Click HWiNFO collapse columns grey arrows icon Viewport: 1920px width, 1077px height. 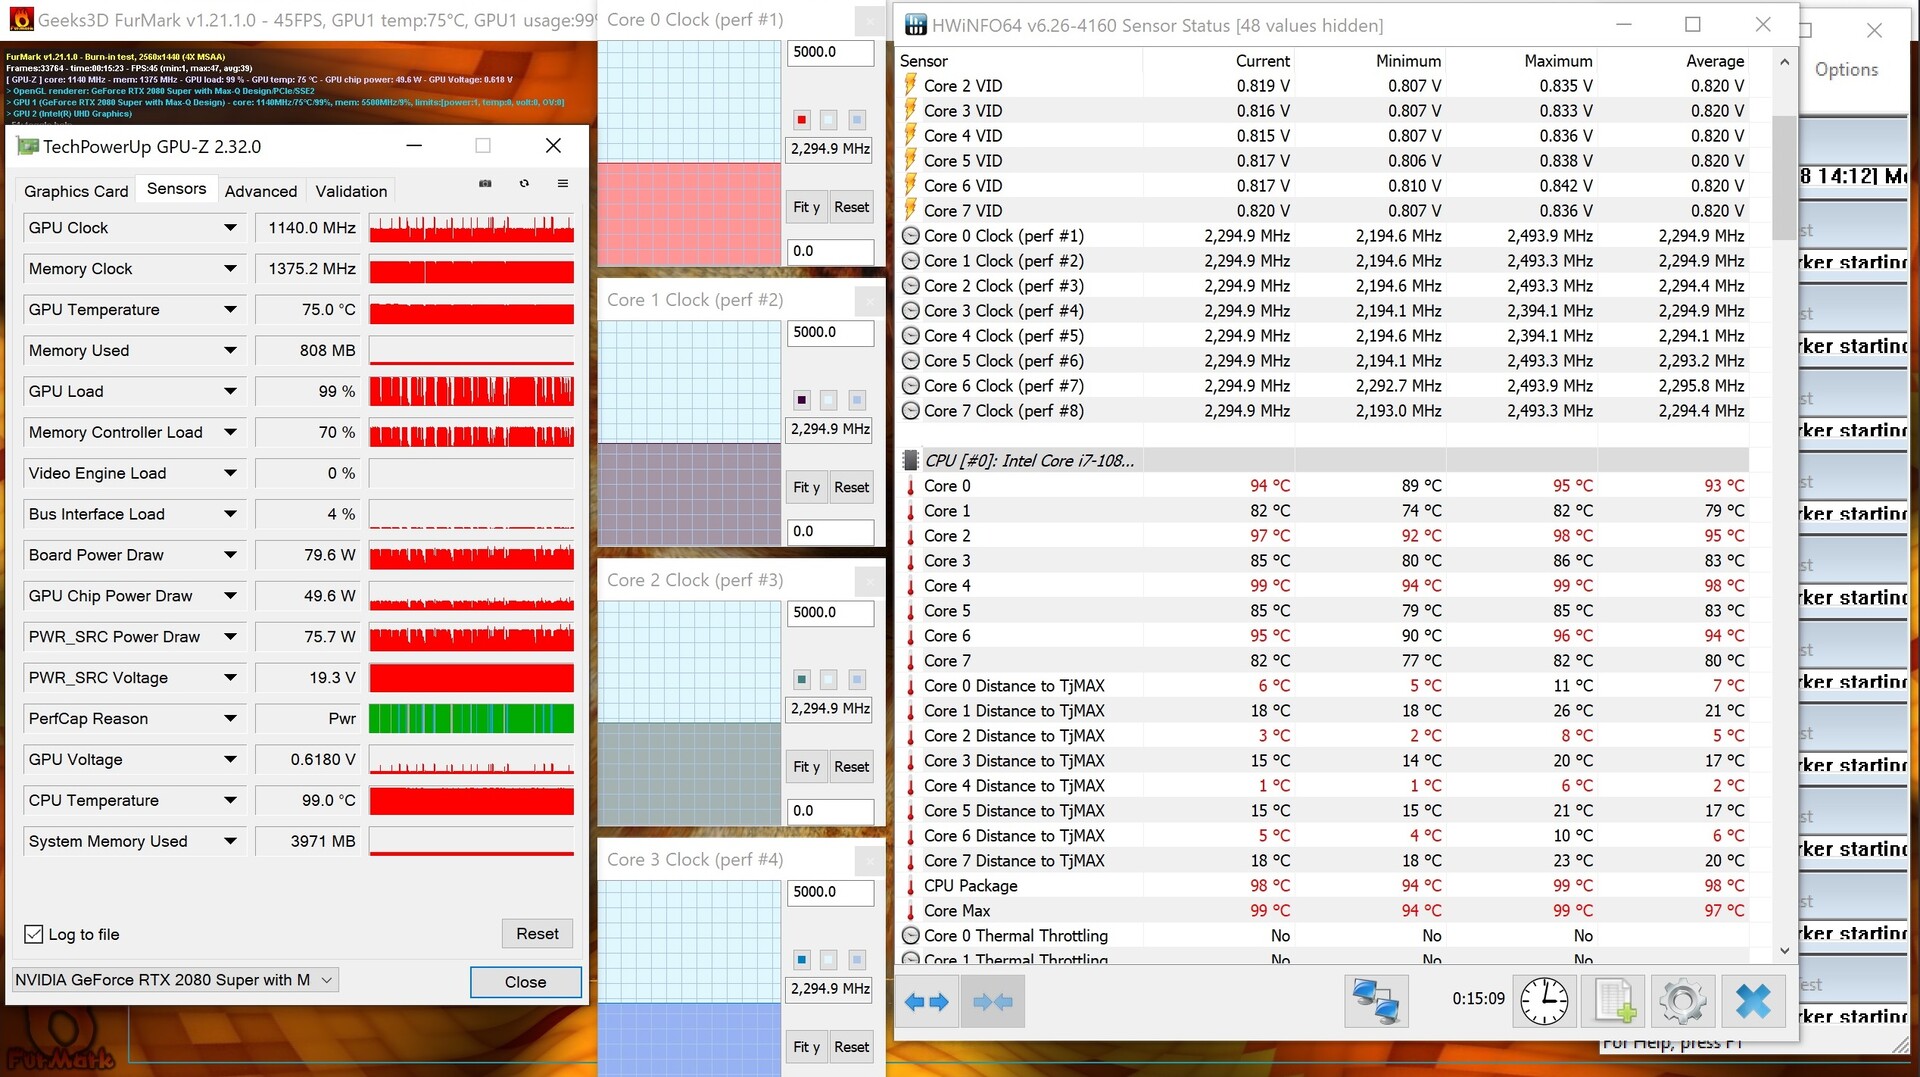click(x=993, y=1001)
